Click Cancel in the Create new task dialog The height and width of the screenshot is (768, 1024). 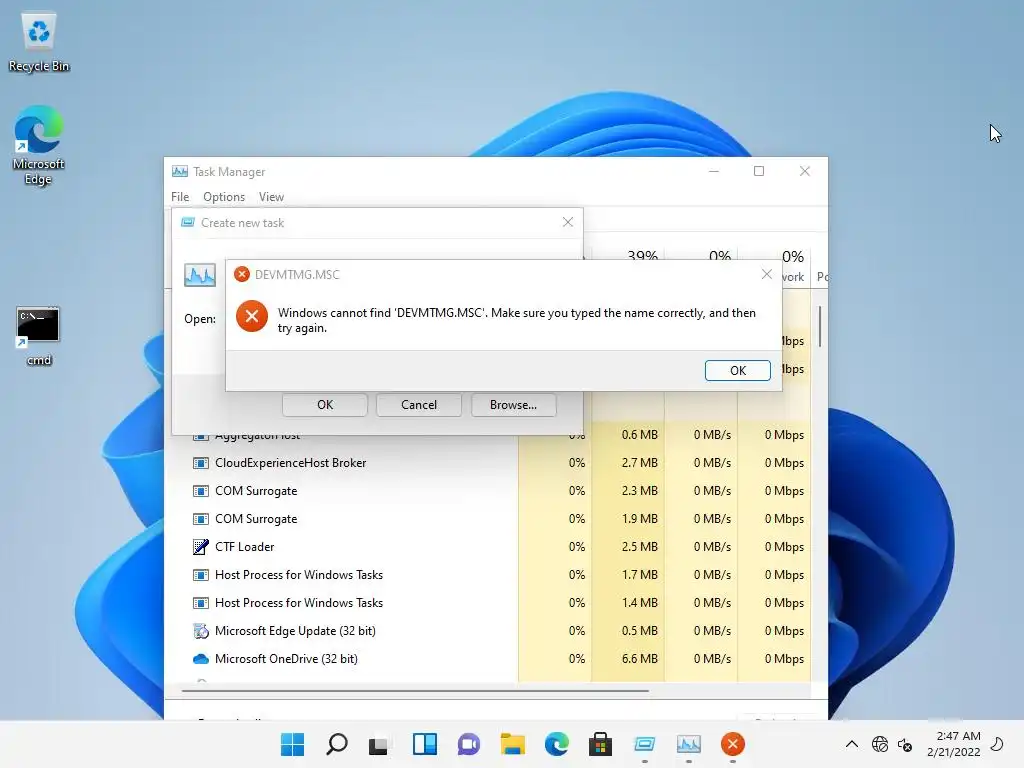click(419, 405)
